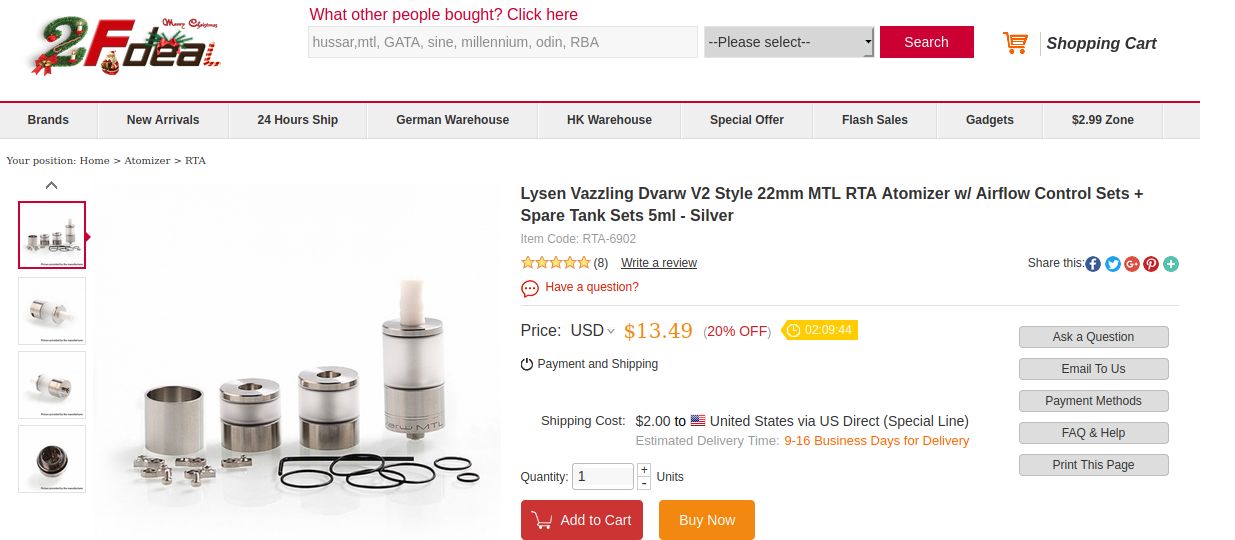
Task: Increase quantity with plus stepper
Action: 644,469
